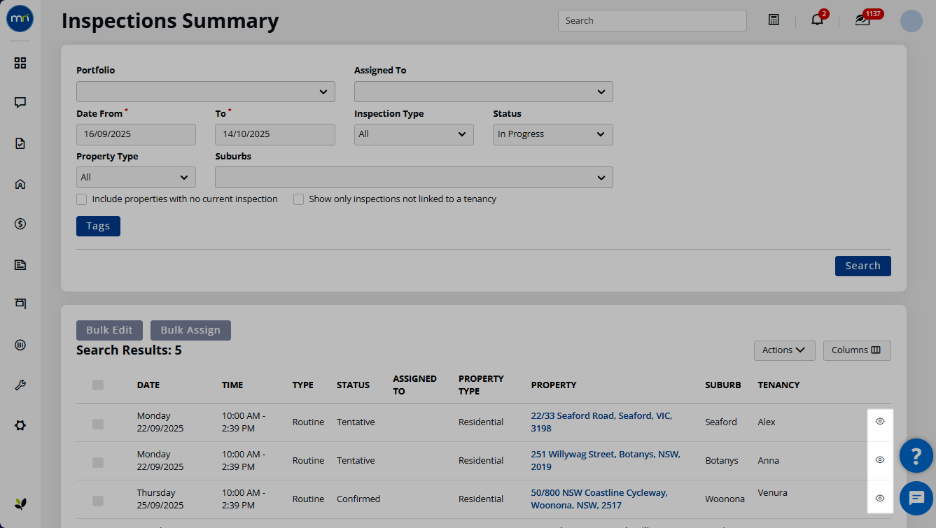Expand the Actions menu
The height and width of the screenshot is (528, 936).
[x=784, y=350]
